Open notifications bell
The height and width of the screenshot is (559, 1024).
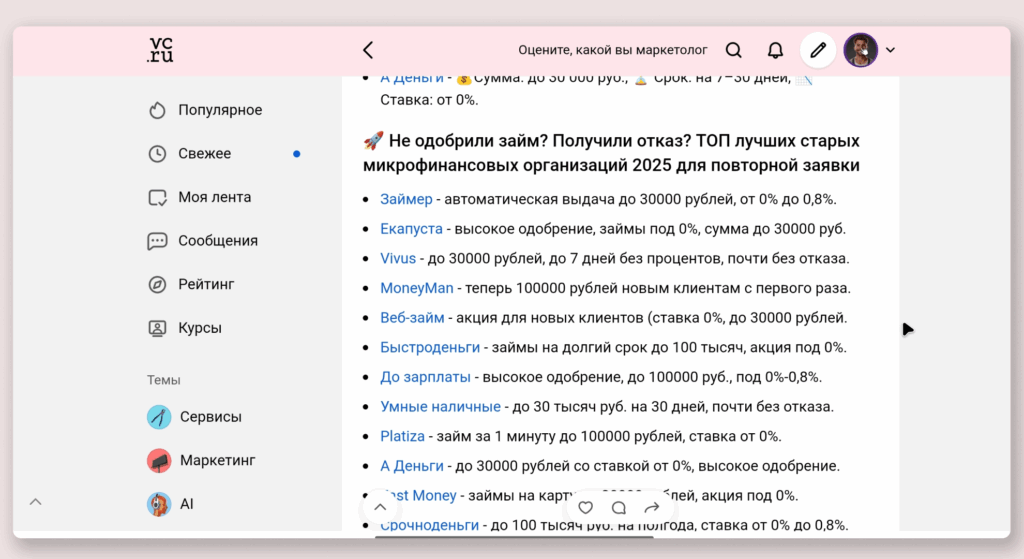(x=775, y=50)
